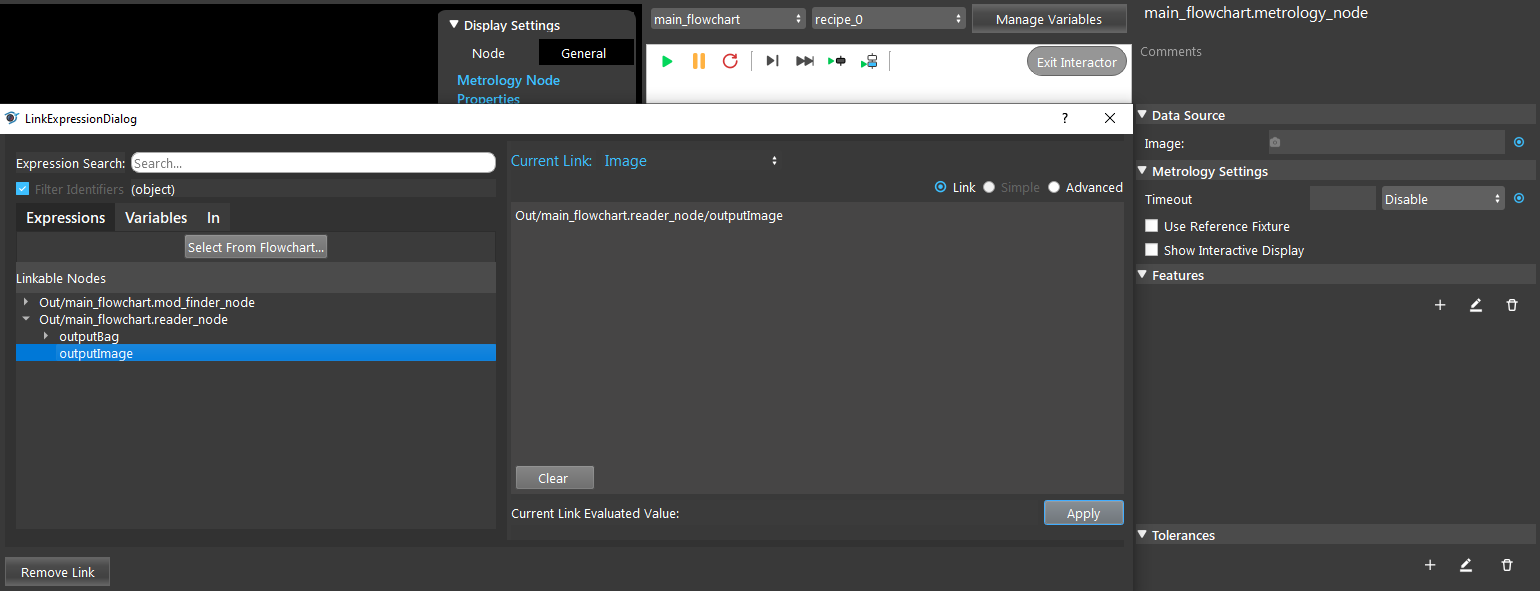Click the camera icon in the Image field

[x=1275, y=143]
